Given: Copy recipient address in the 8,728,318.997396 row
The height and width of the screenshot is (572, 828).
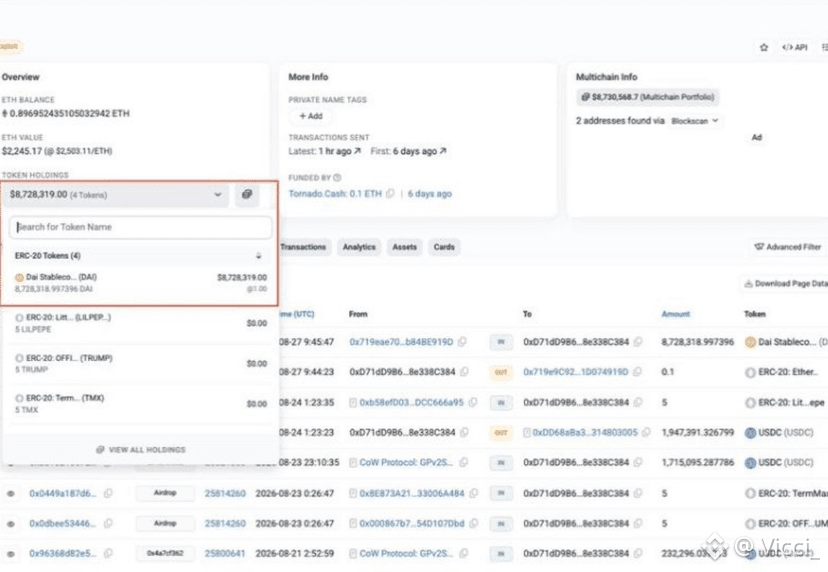Looking at the screenshot, I should click(638, 342).
